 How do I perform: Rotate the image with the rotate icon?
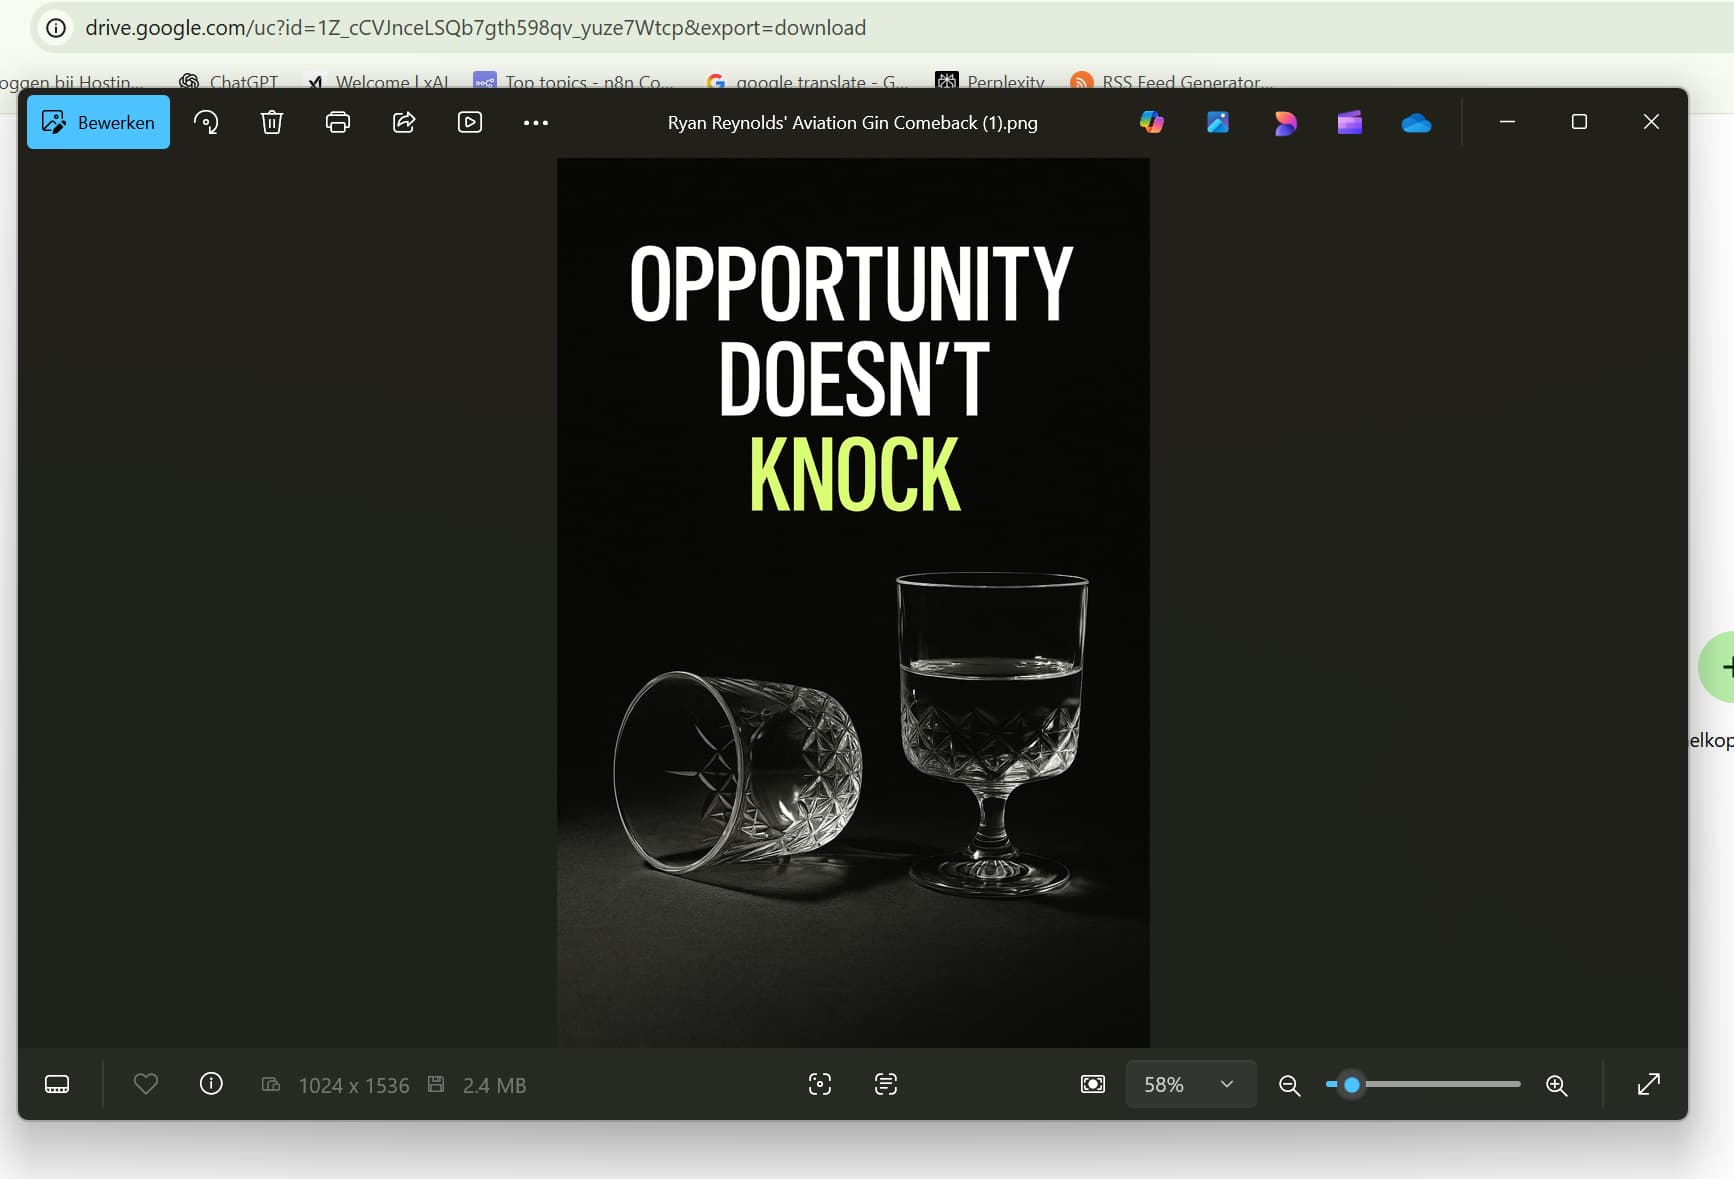(x=206, y=122)
